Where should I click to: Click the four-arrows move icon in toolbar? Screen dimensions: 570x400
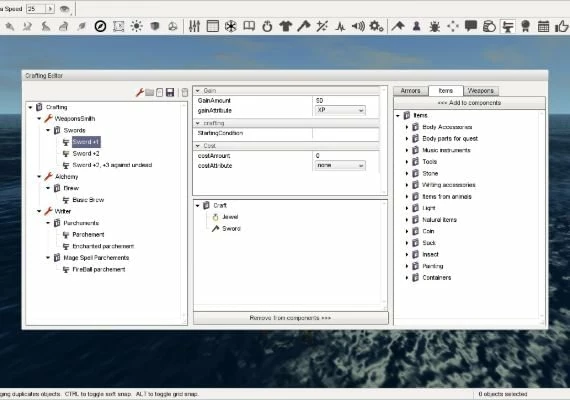[x=453, y=26]
